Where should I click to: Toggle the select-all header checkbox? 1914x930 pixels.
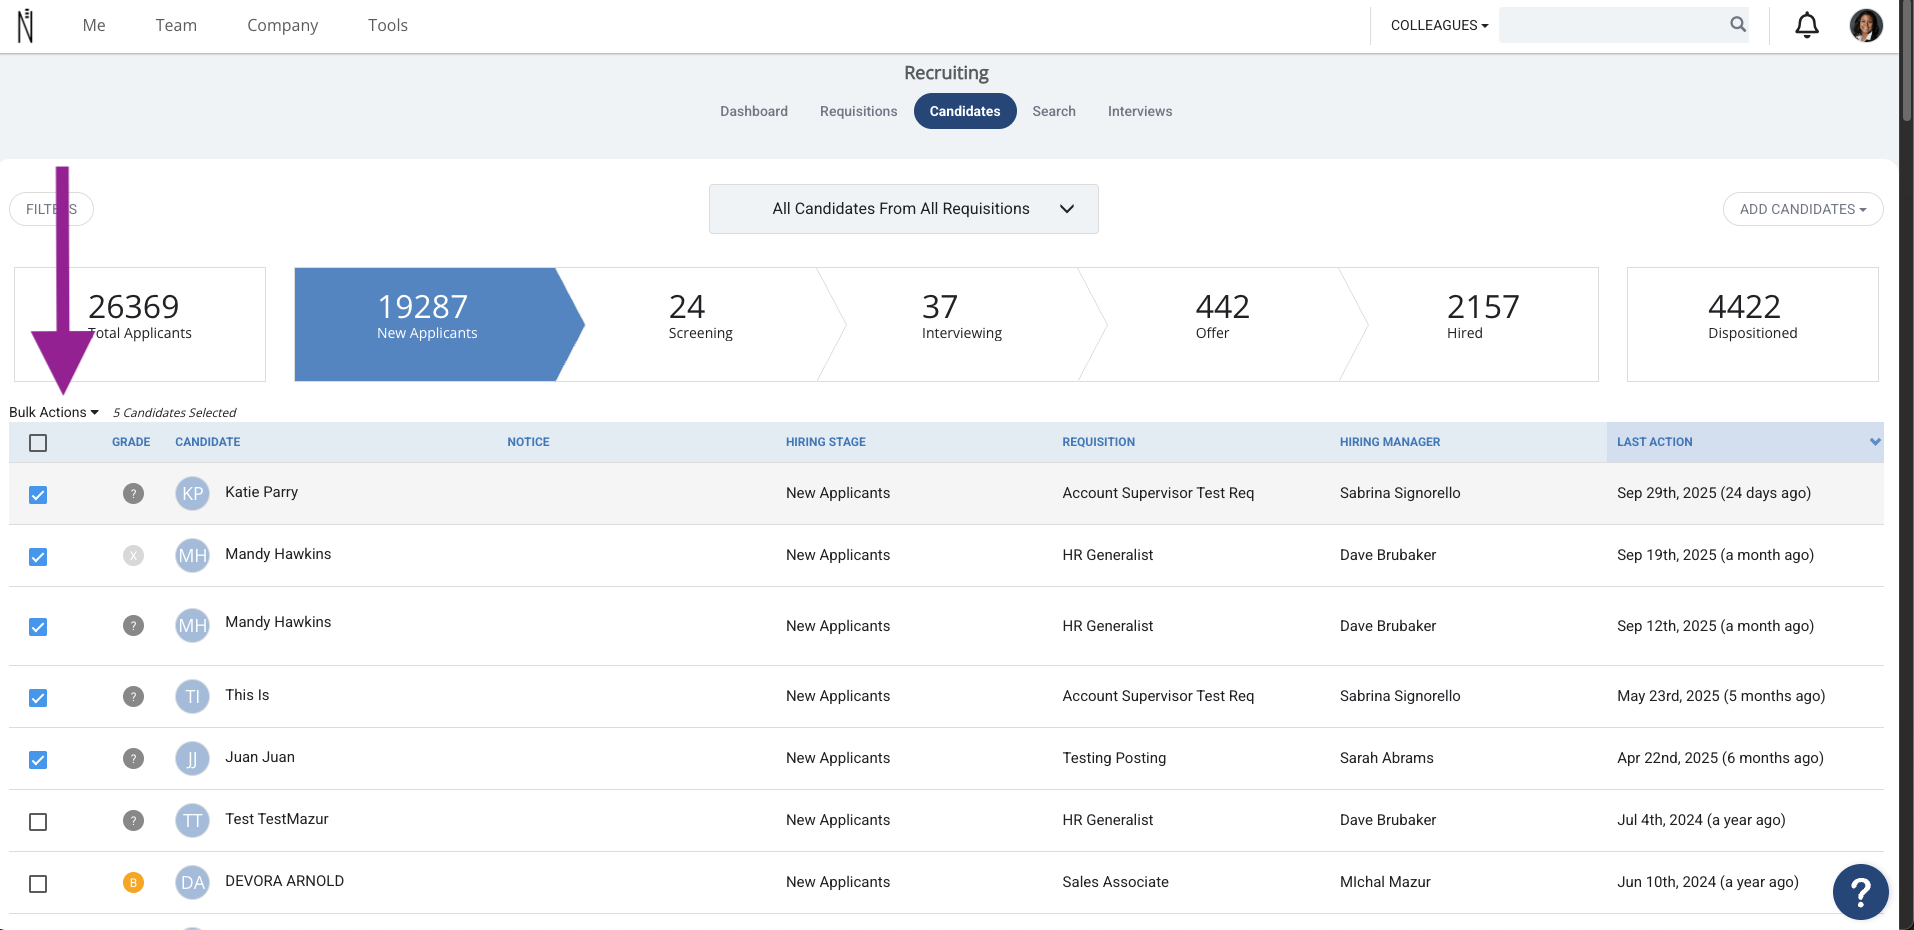[x=38, y=442]
